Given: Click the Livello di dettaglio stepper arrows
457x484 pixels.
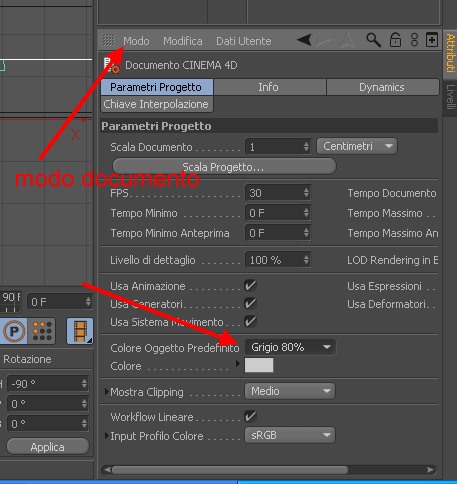Looking at the screenshot, I should pos(306,260).
